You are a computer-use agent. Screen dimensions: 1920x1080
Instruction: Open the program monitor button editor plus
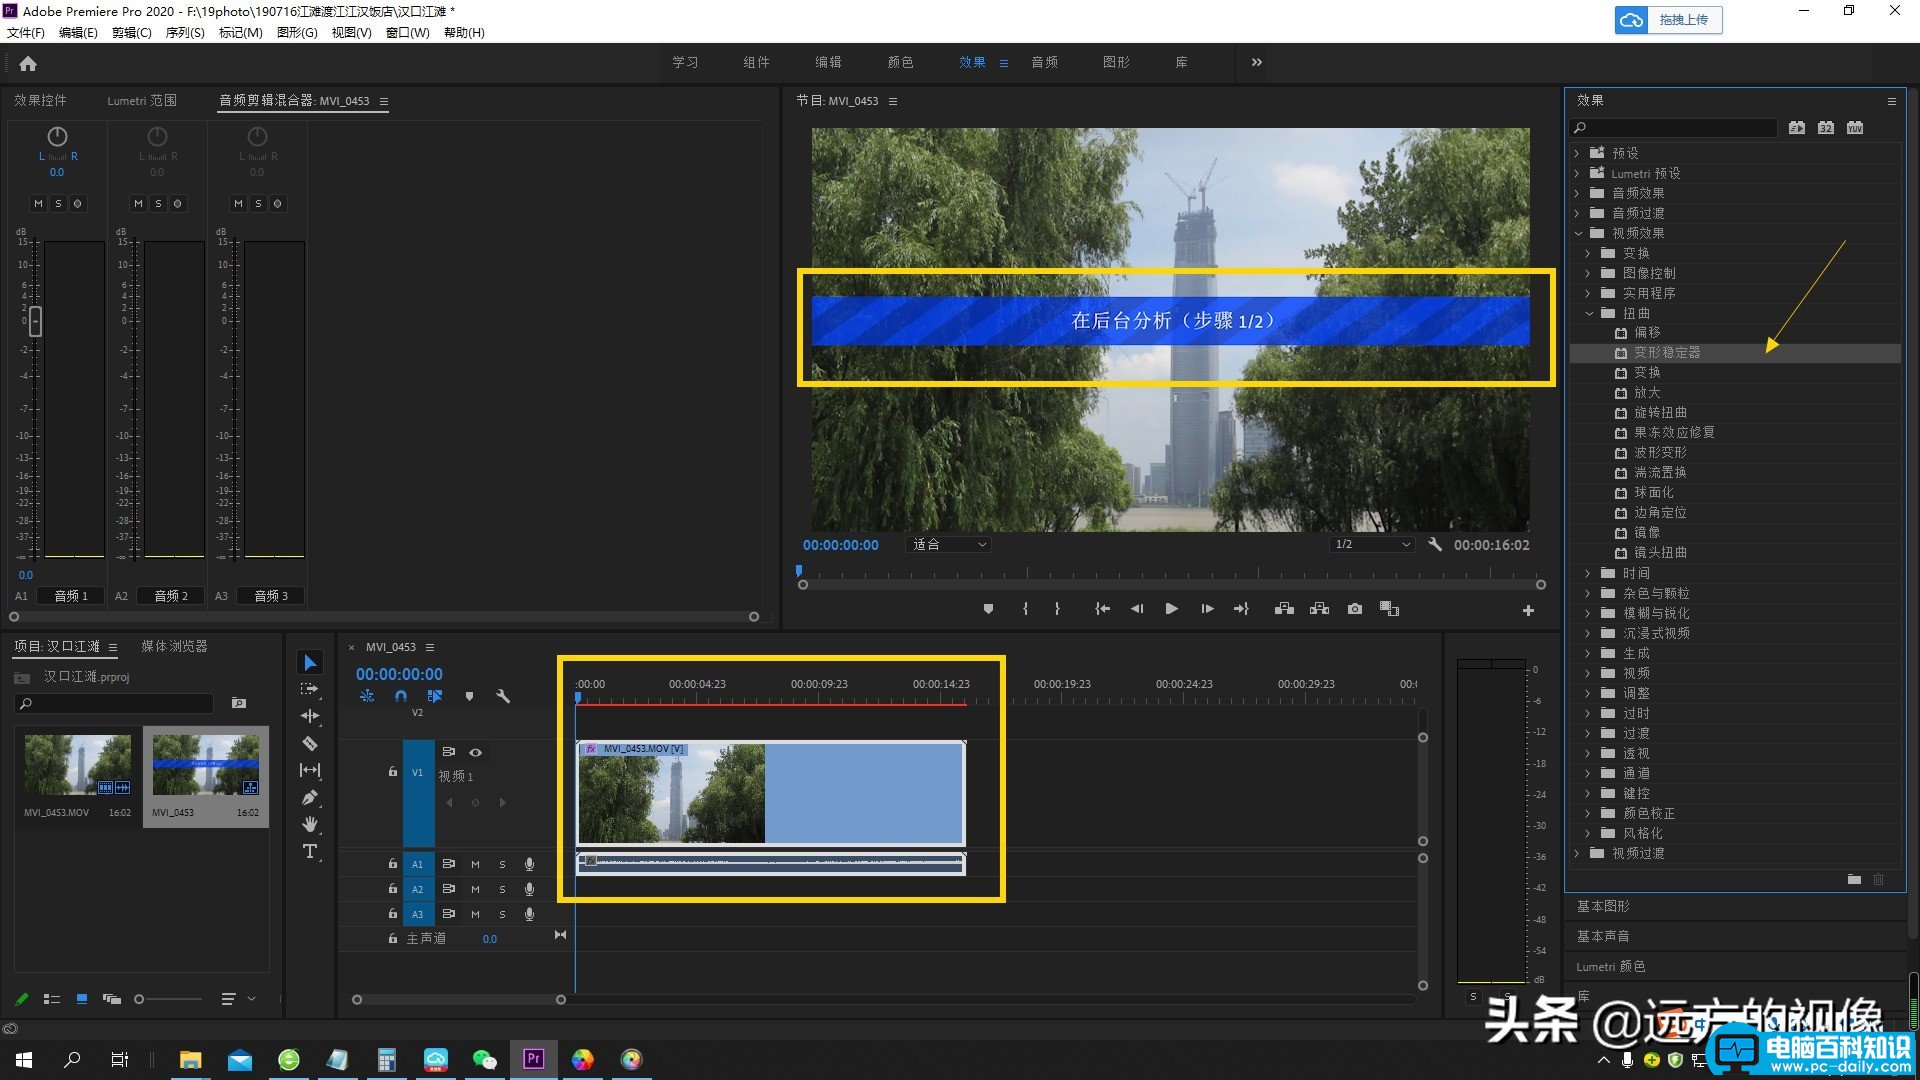(1528, 610)
